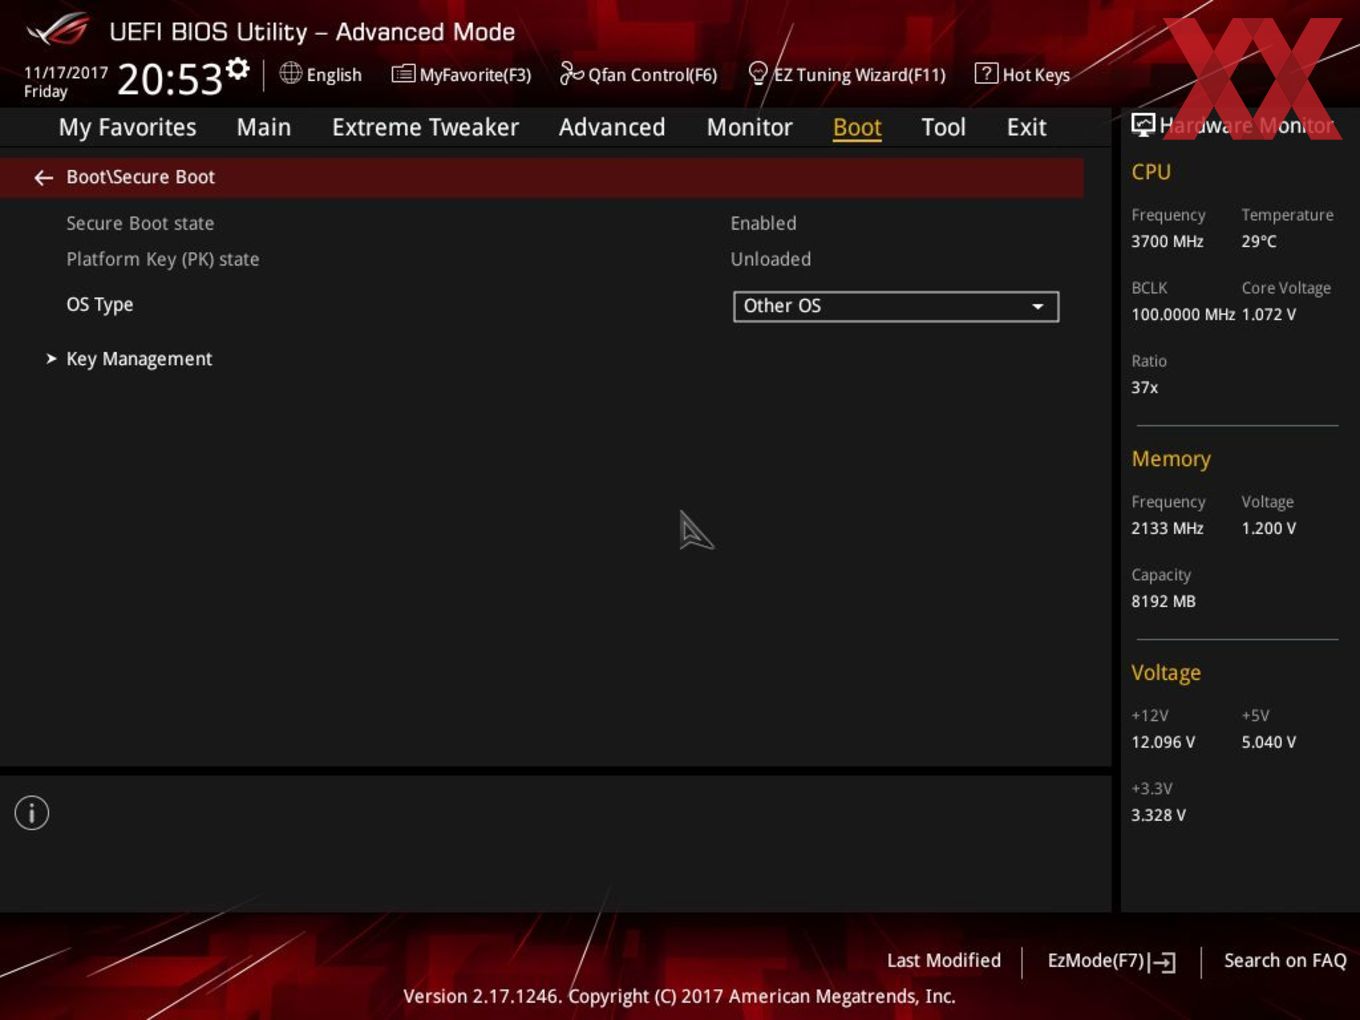This screenshot has height=1020, width=1360.
Task: Click CPU frequency 3700 MHz value
Action: pos(1167,241)
